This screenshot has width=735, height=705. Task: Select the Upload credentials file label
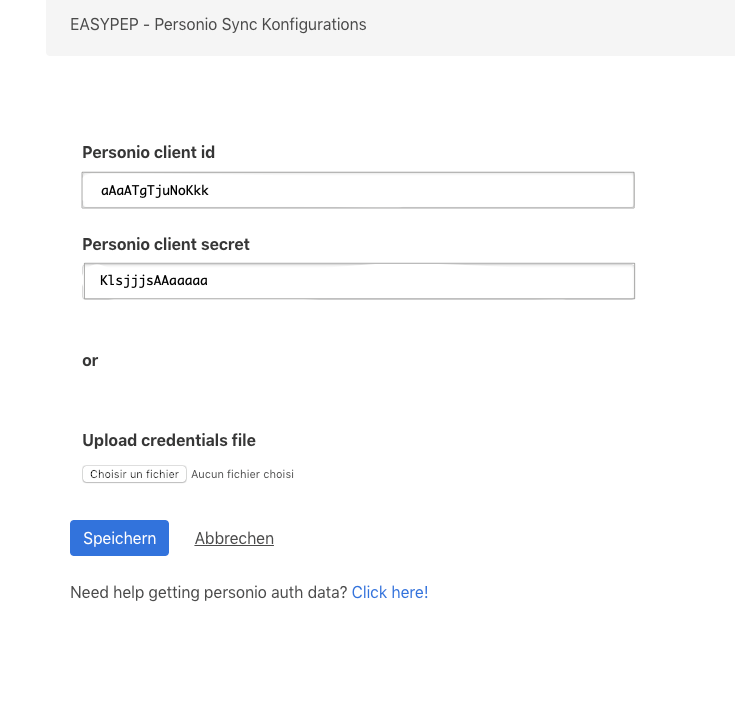[169, 440]
